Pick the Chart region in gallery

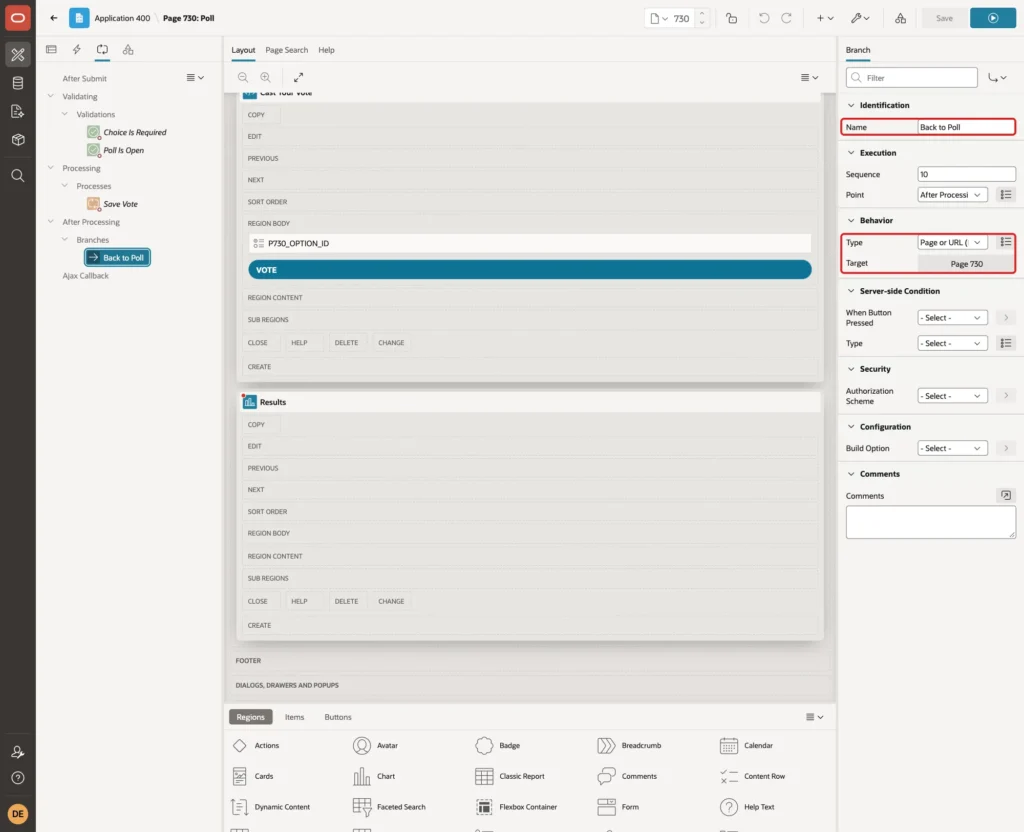coord(374,776)
